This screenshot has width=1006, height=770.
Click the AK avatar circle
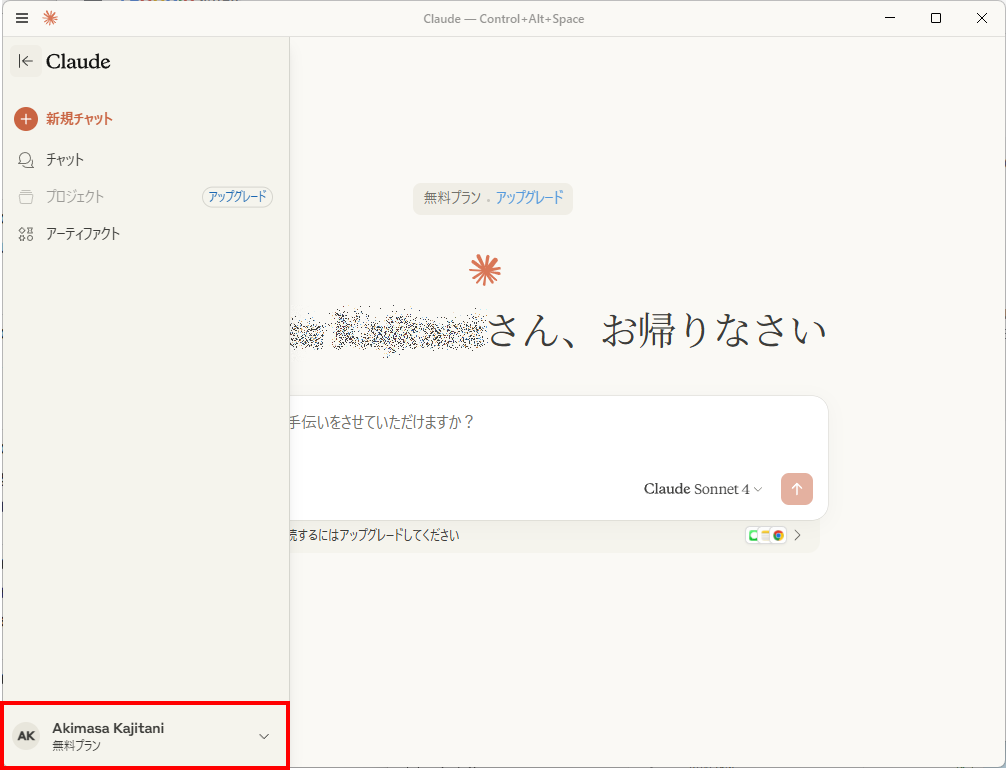(26, 736)
